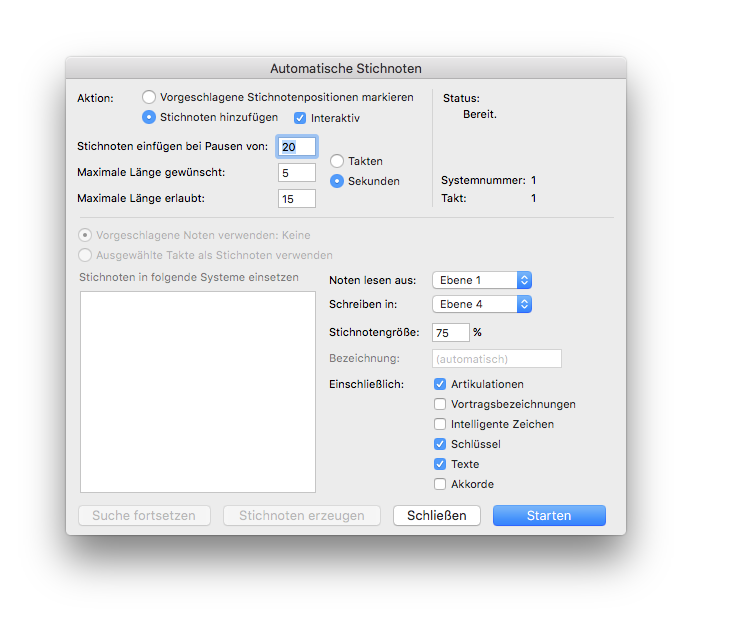The height and width of the screenshot is (626, 738).
Task: Click the Starten button
Action: (x=549, y=515)
